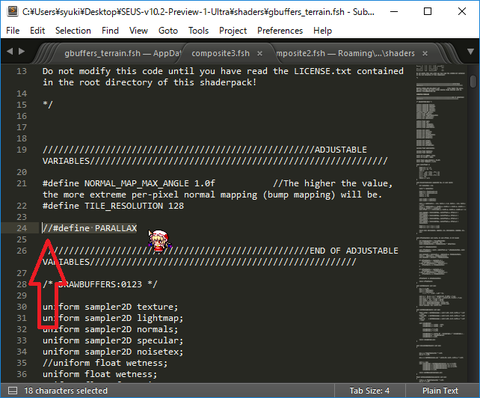Click the uniform sampler2D texture line
Image resolution: width=480 pixels, height=398 pixels.
(110, 307)
